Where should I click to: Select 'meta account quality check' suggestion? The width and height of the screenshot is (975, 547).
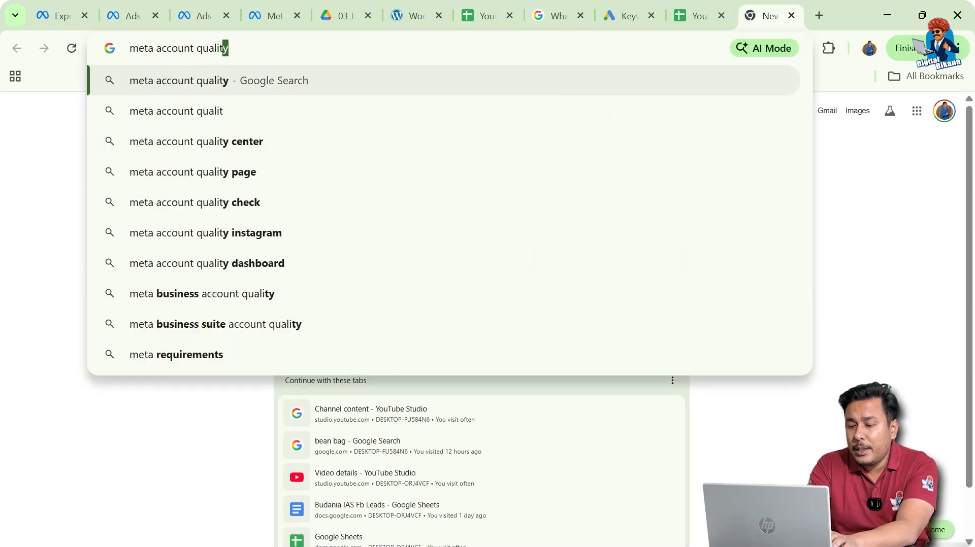pos(444,202)
